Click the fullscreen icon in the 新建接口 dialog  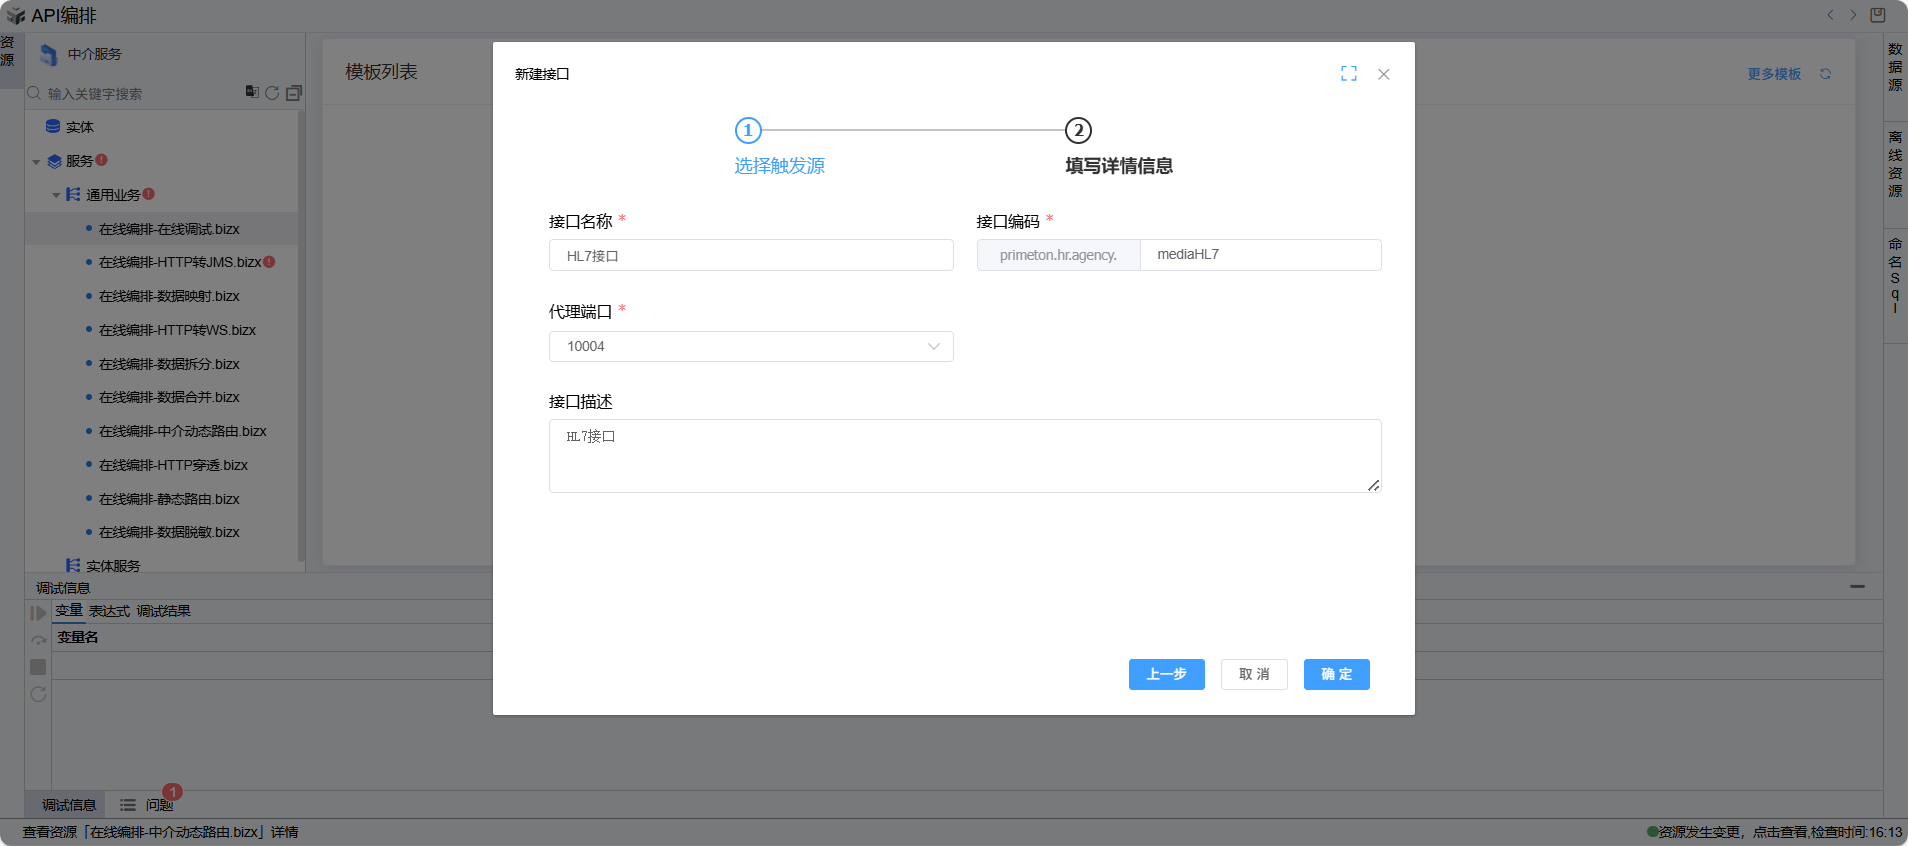pyautogui.click(x=1349, y=74)
